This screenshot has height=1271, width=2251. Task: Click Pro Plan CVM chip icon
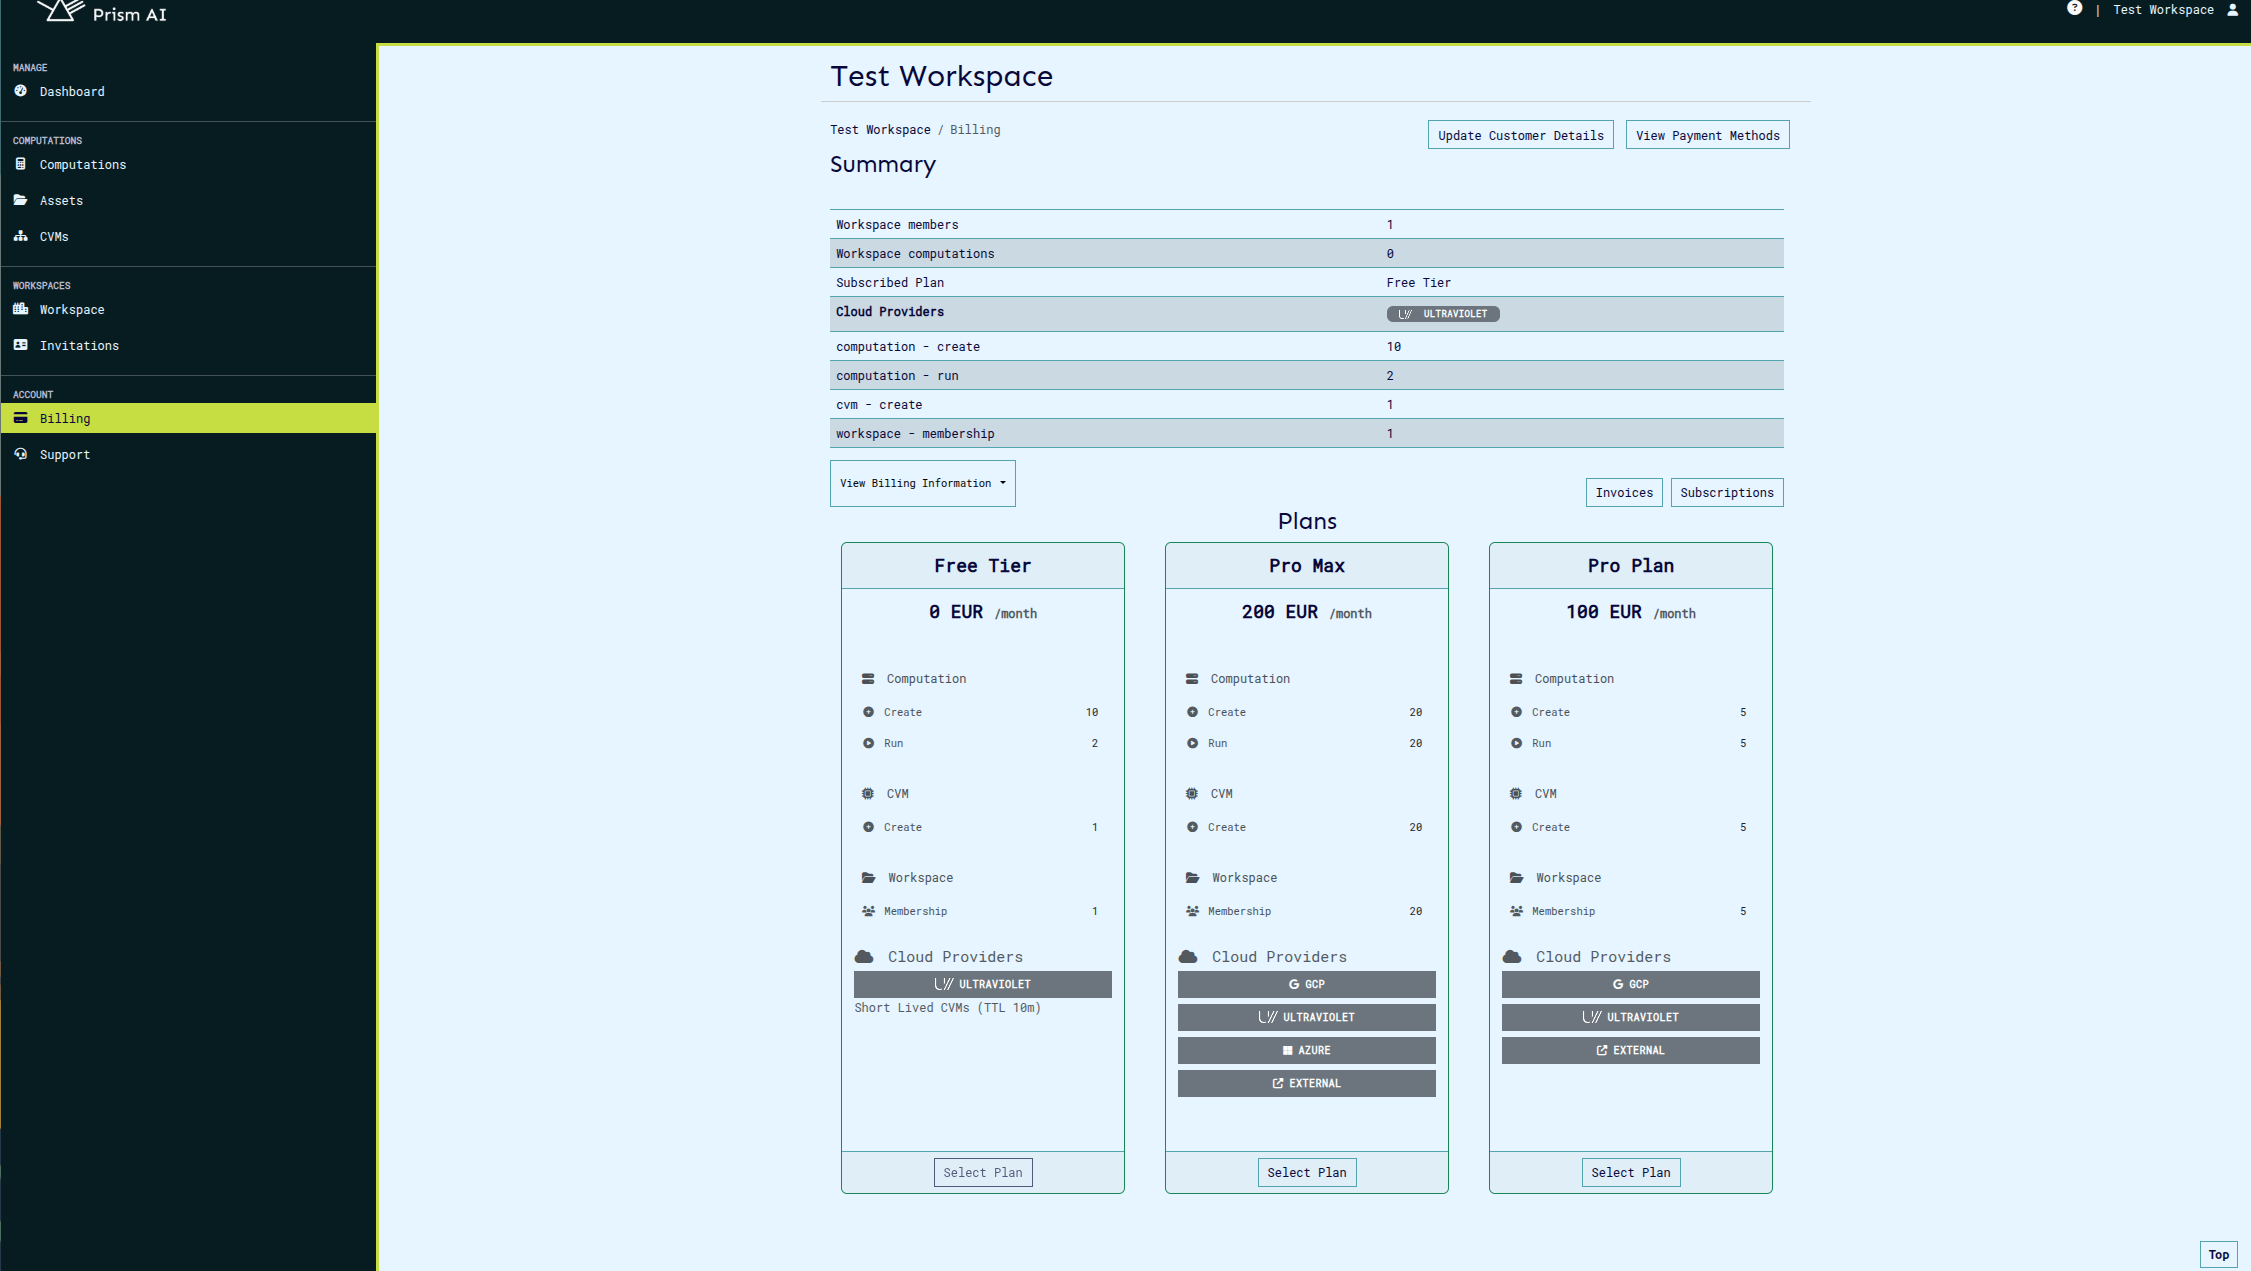tap(1516, 794)
